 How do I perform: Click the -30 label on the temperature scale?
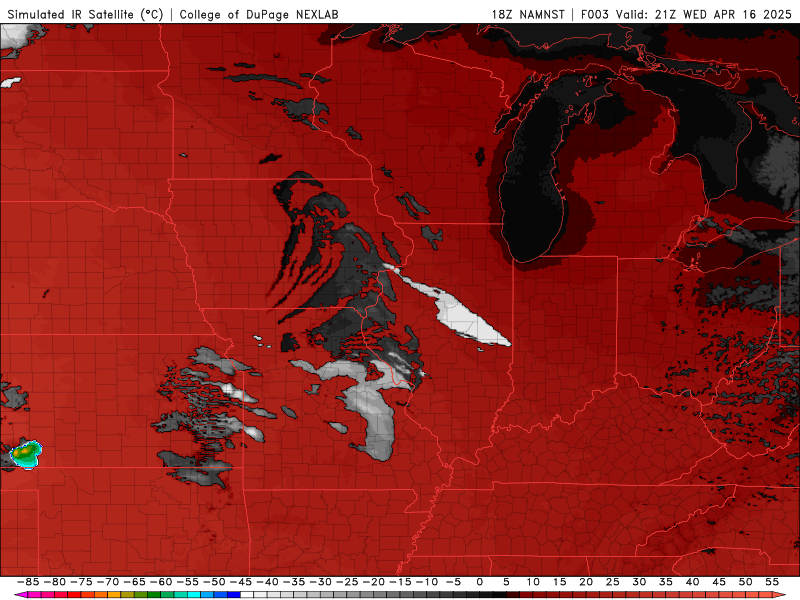tap(320, 582)
